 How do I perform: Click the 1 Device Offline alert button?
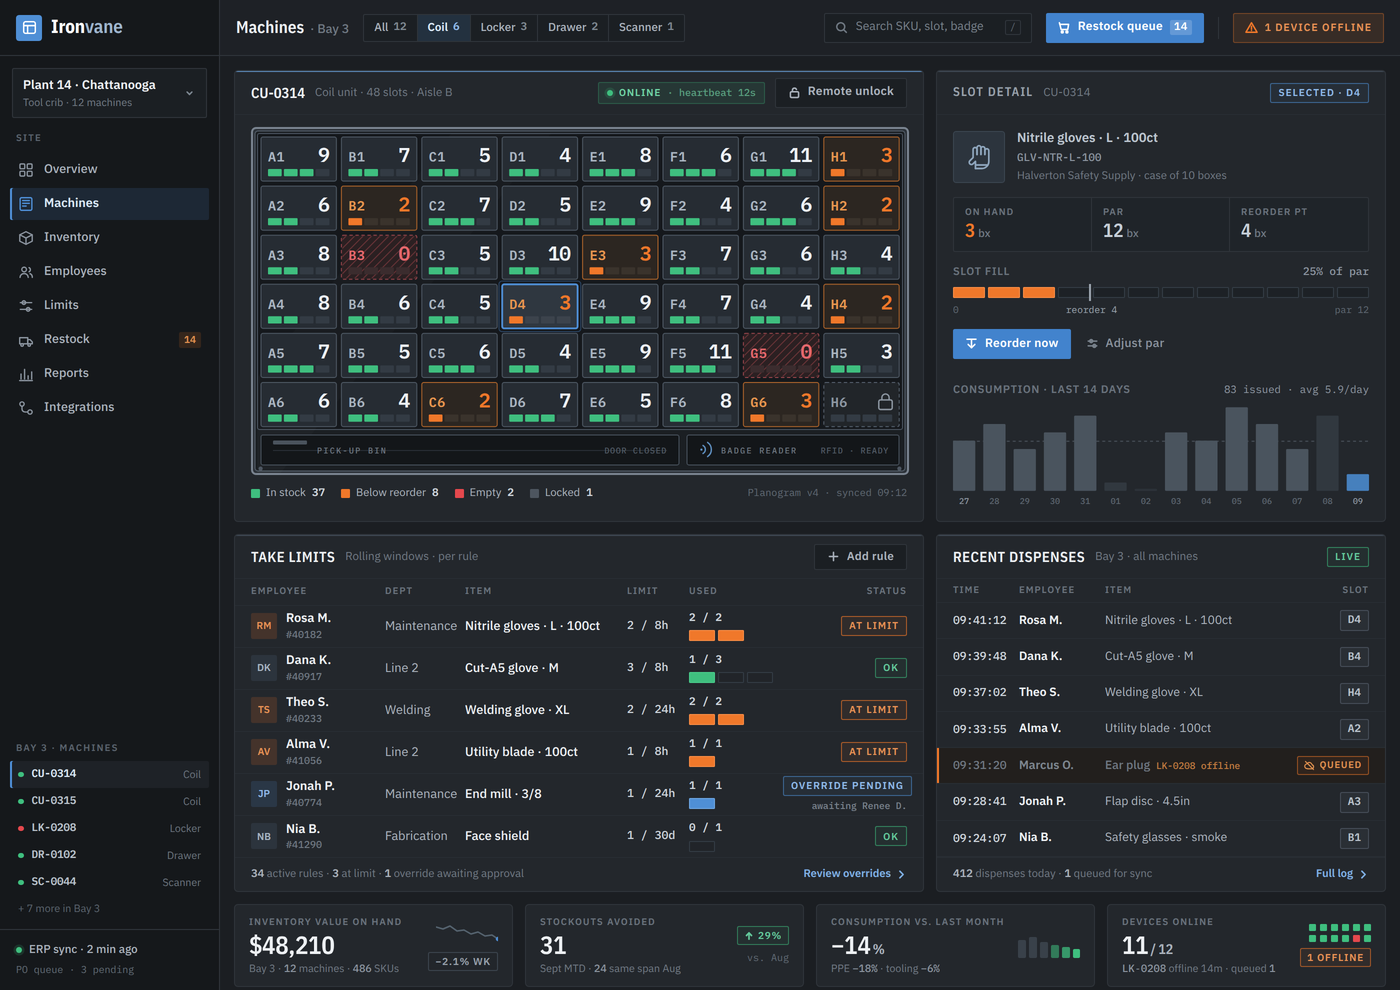(x=1308, y=28)
